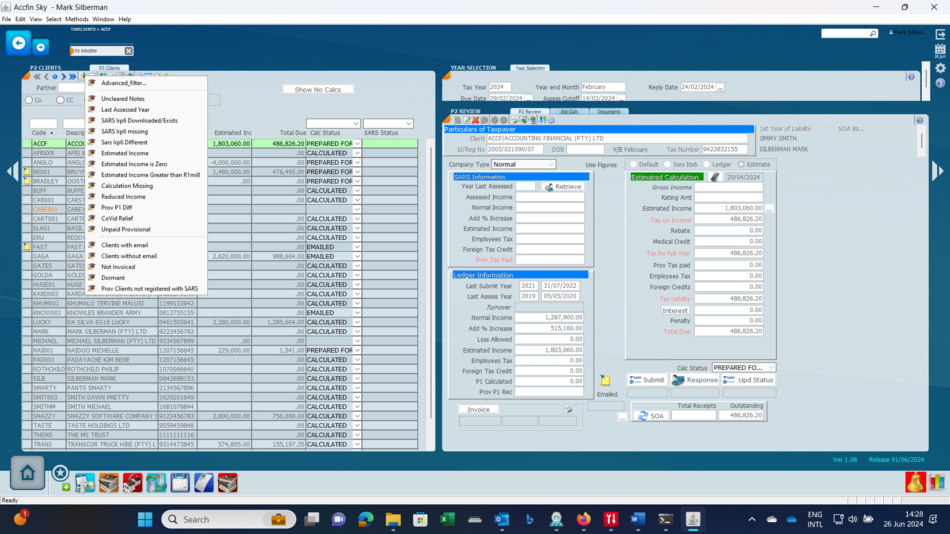This screenshot has width=950, height=534.
Task: Click the large back arrow button
Action: (18, 43)
